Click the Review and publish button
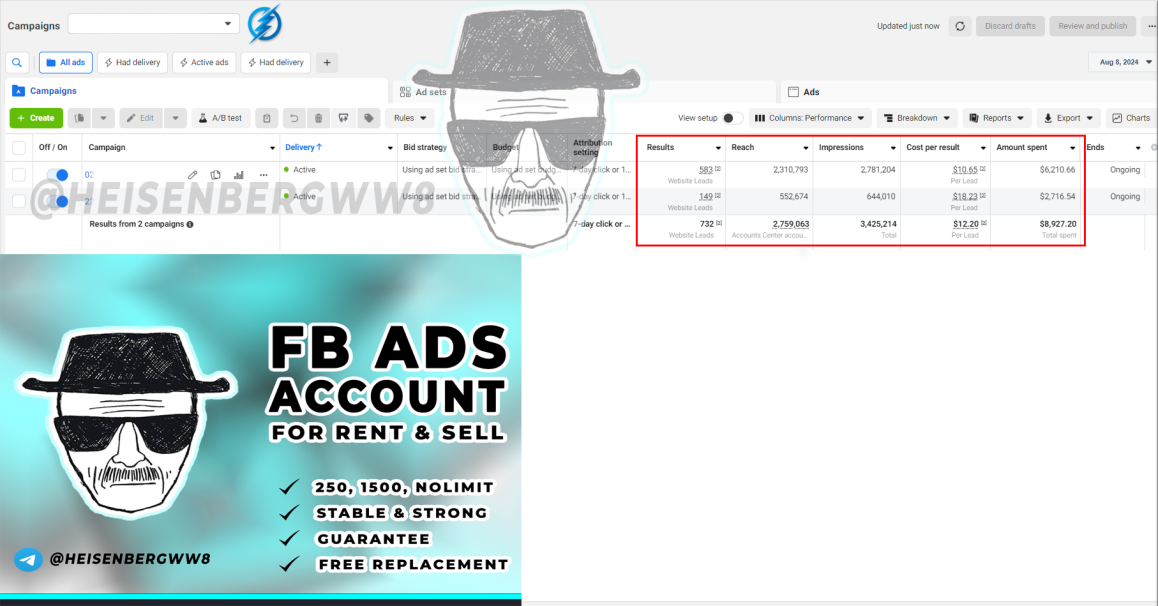 click(x=1092, y=26)
